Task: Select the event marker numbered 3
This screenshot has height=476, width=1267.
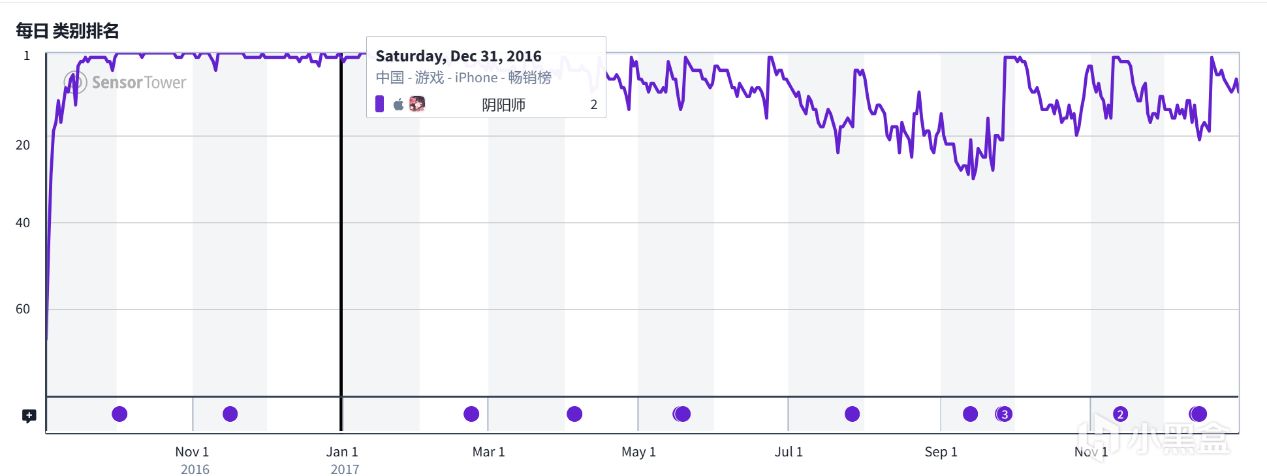Action: [1004, 414]
